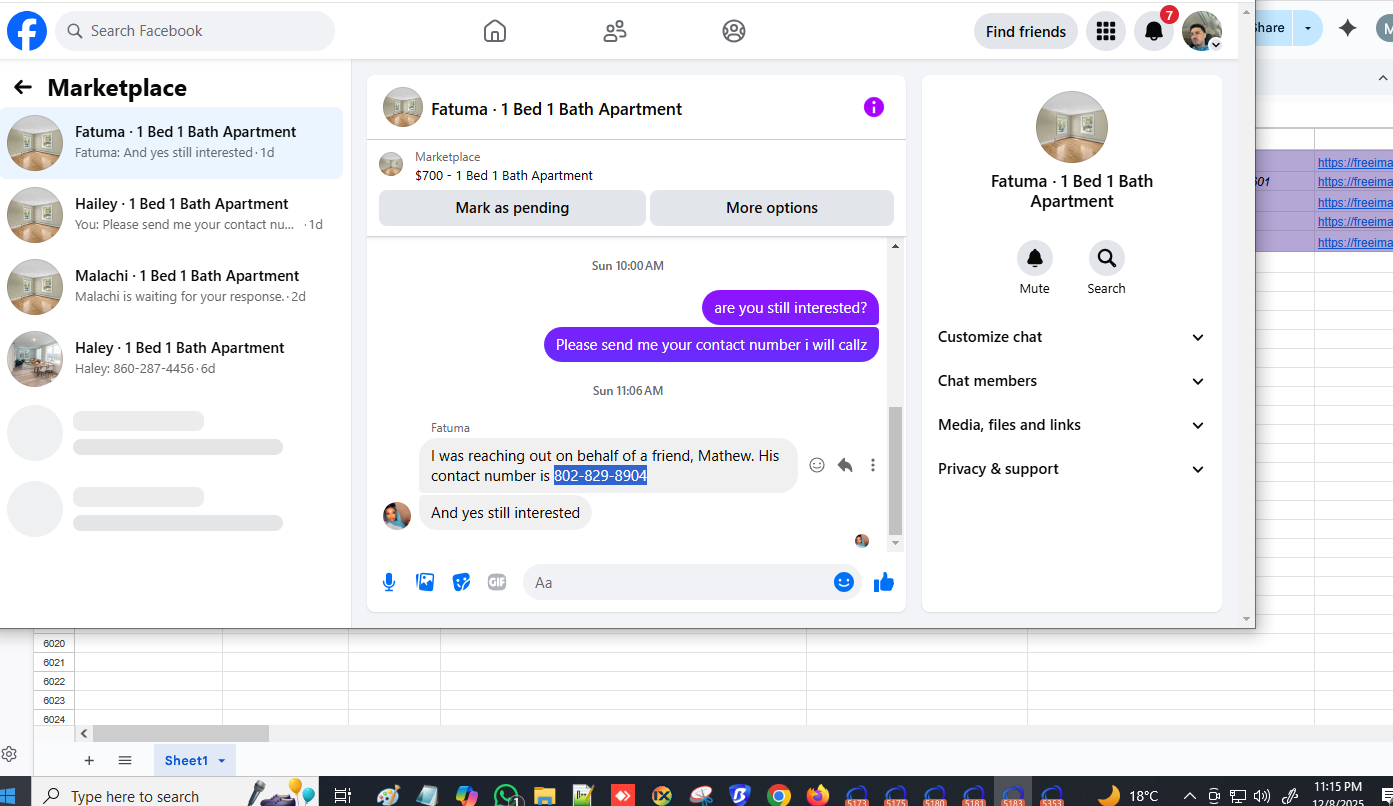The width and height of the screenshot is (1393, 806).
Task: Open Firefox from the taskbar
Action: coord(818,796)
